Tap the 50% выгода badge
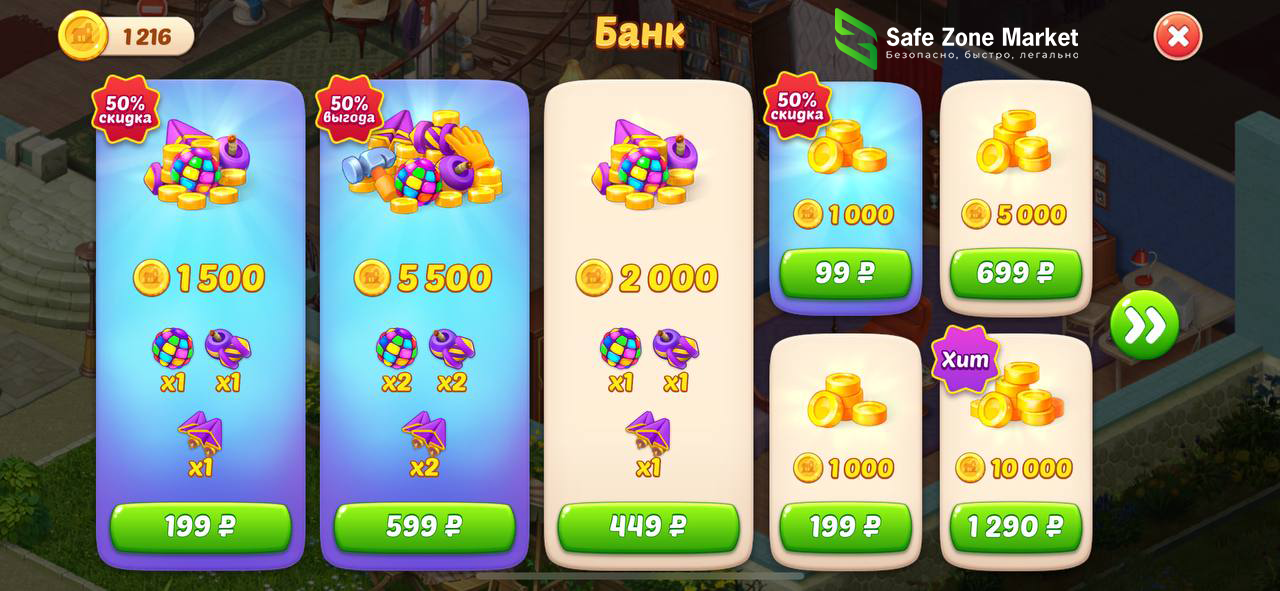 pos(350,109)
